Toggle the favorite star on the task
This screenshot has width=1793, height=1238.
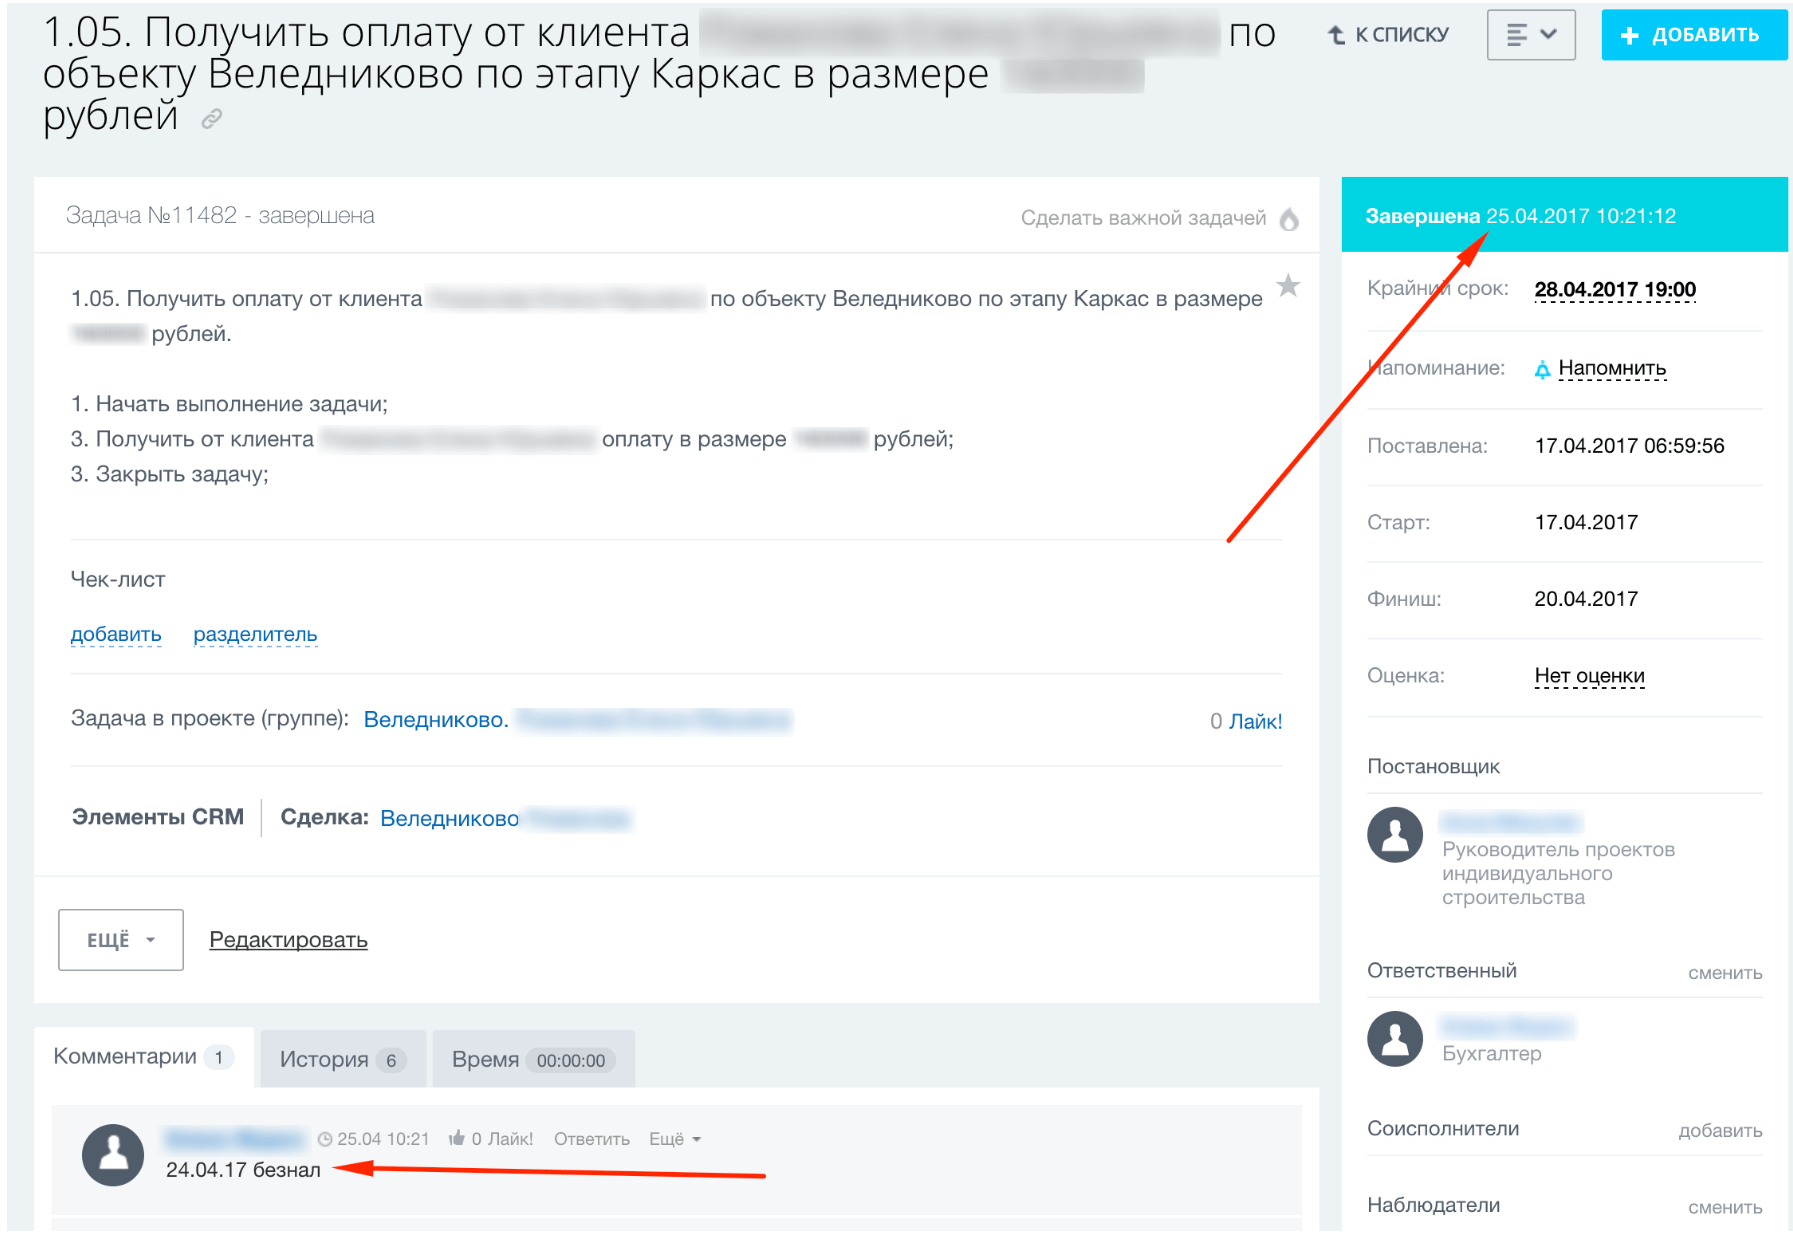click(1288, 287)
